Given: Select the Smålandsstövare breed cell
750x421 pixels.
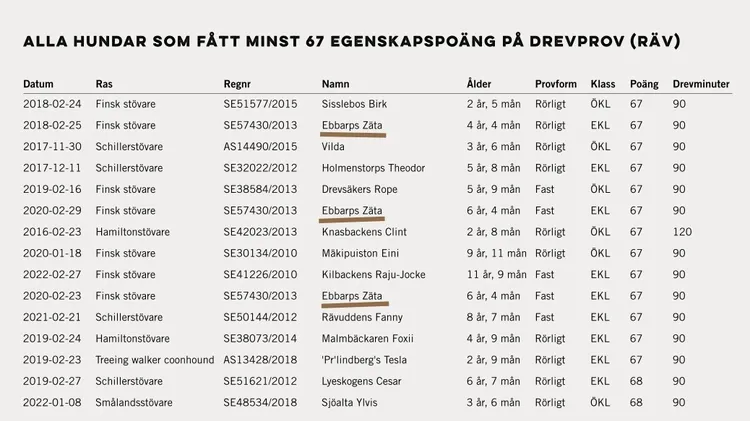Looking at the screenshot, I should point(134,402).
